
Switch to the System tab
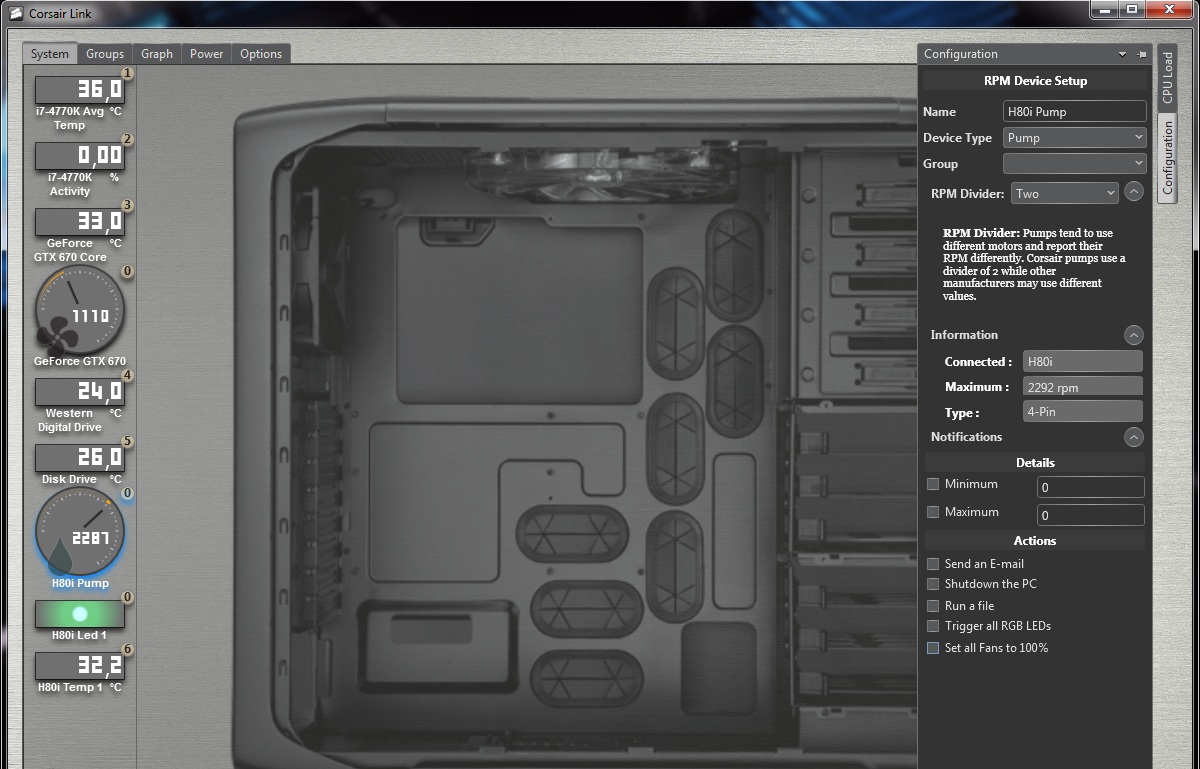50,54
